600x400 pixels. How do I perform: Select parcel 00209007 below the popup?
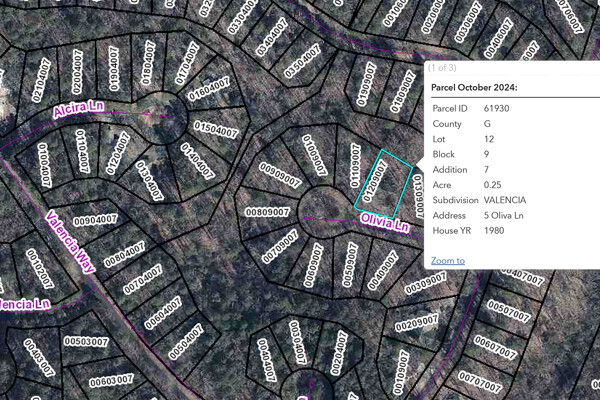point(416,322)
